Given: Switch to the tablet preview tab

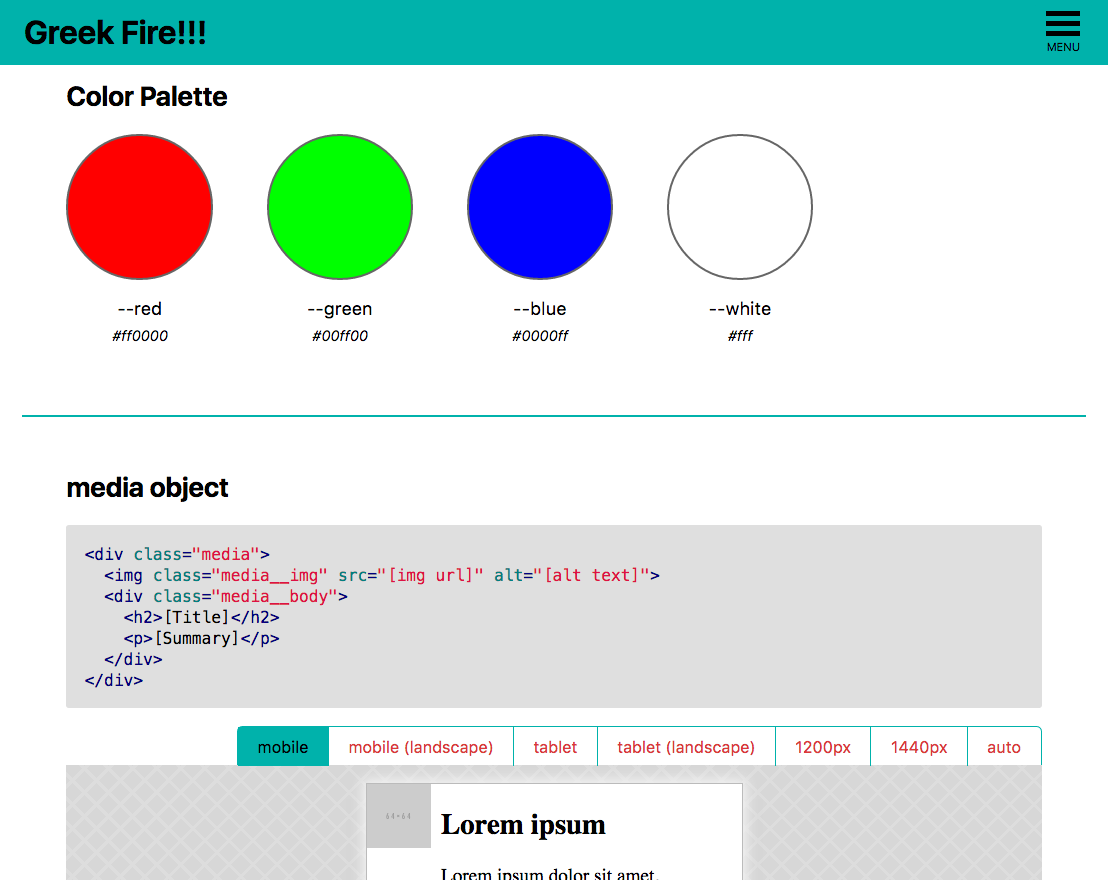Looking at the screenshot, I should tap(555, 746).
